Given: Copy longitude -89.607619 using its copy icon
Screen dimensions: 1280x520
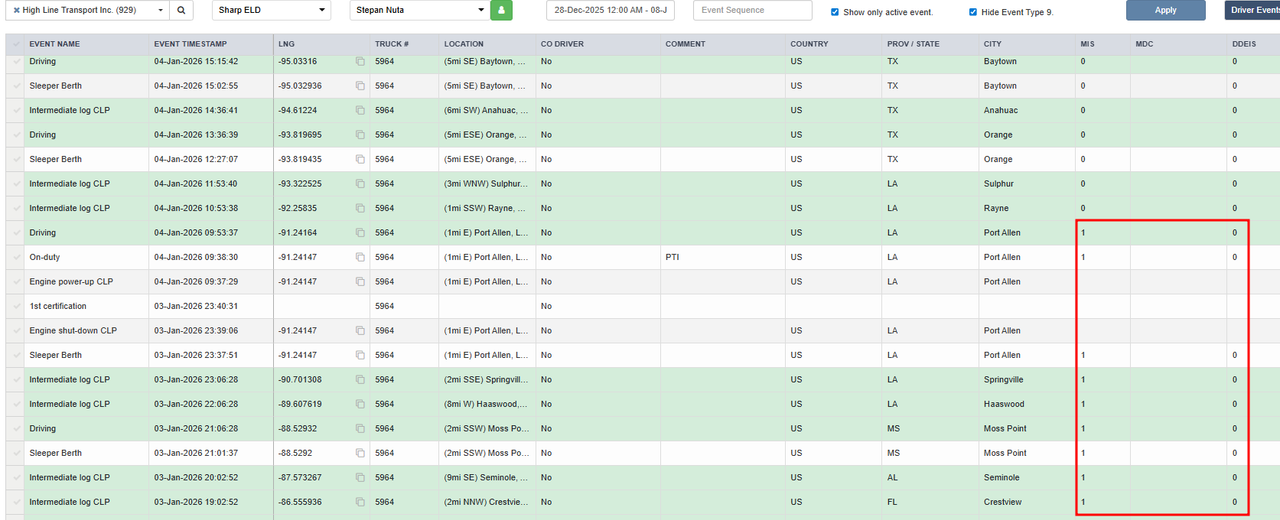Looking at the screenshot, I should [x=360, y=405].
